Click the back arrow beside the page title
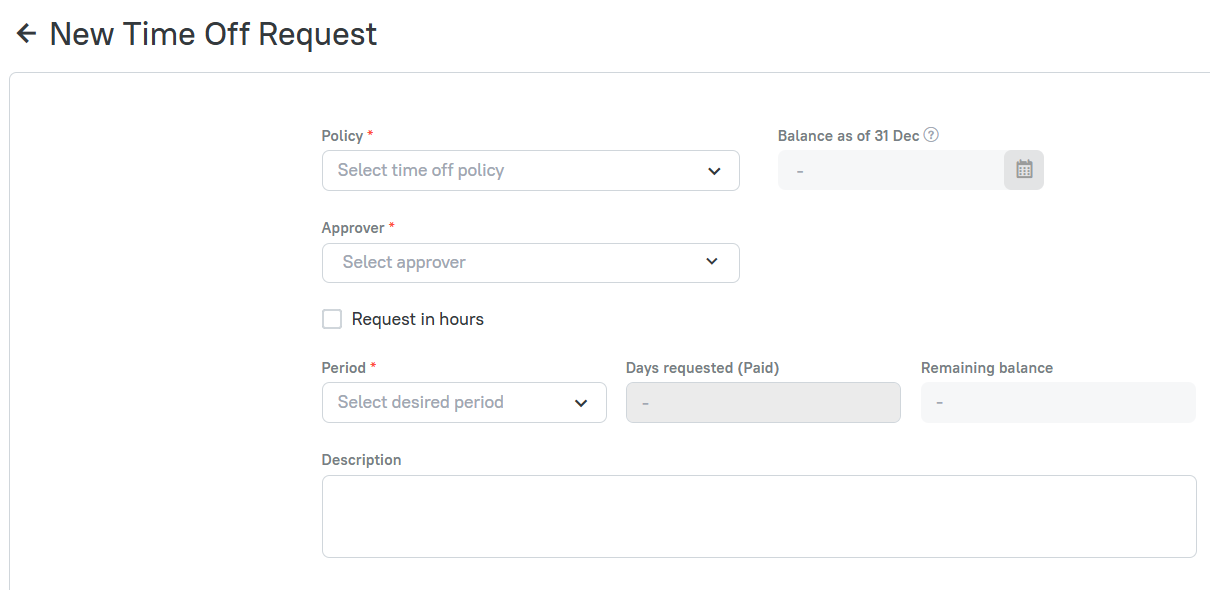 pos(26,34)
